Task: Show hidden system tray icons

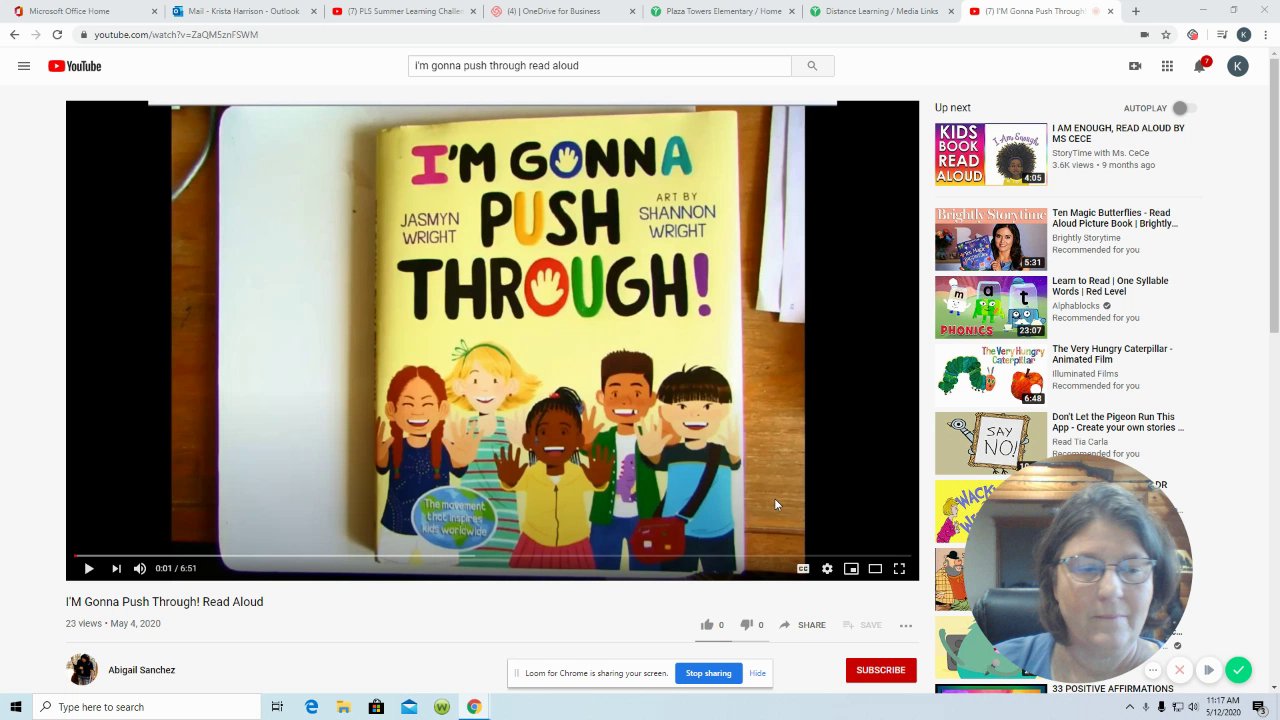Action: 1130,707
